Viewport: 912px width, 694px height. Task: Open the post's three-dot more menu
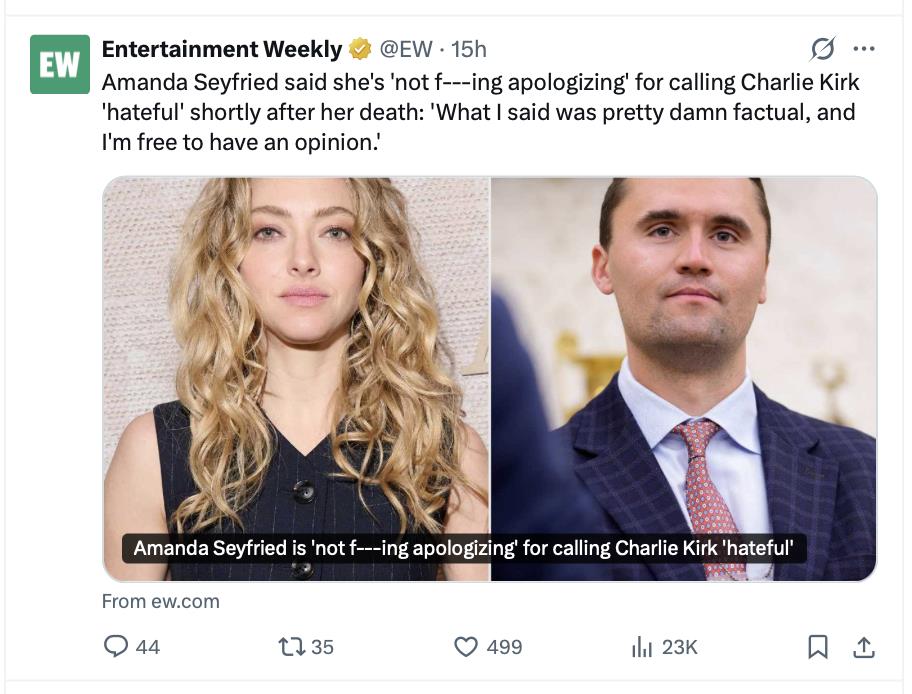(x=863, y=48)
